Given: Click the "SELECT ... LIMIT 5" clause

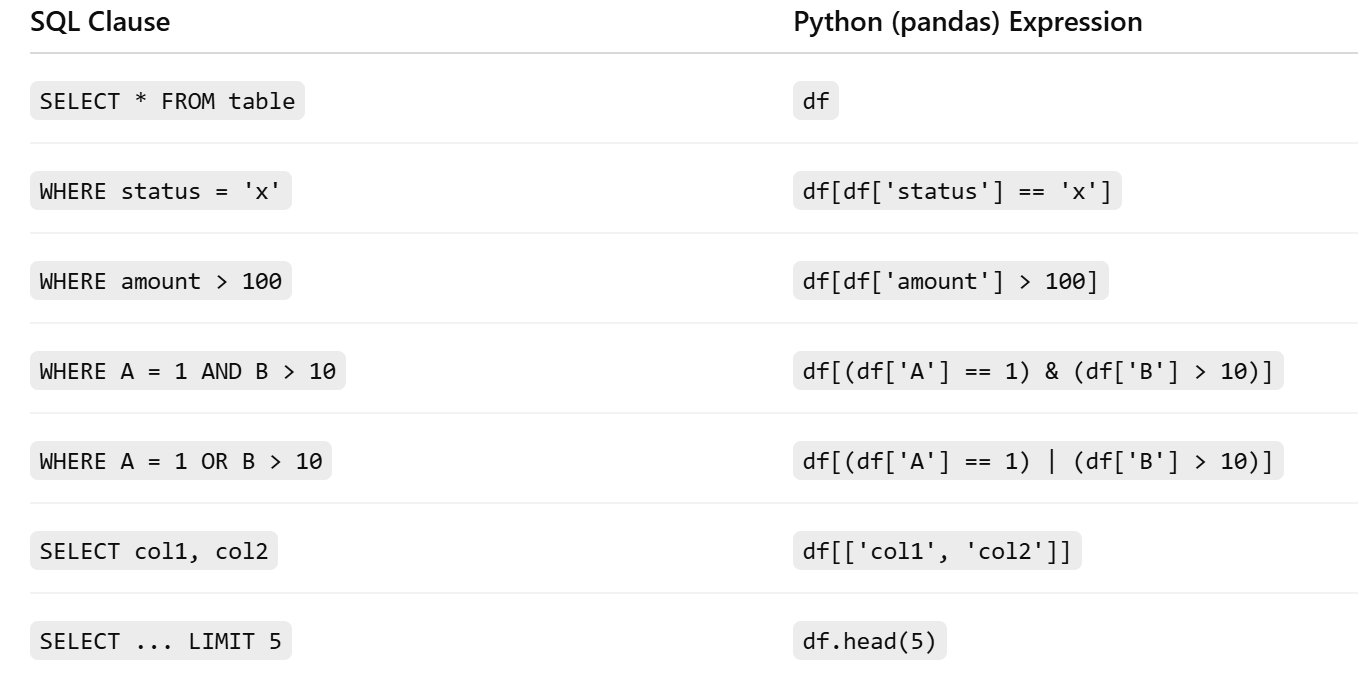Looking at the screenshot, I should click(x=160, y=641).
